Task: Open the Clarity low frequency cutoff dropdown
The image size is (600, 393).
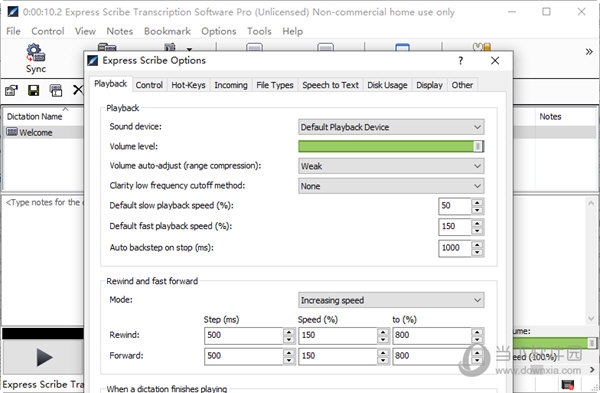Action: pyautogui.click(x=391, y=186)
